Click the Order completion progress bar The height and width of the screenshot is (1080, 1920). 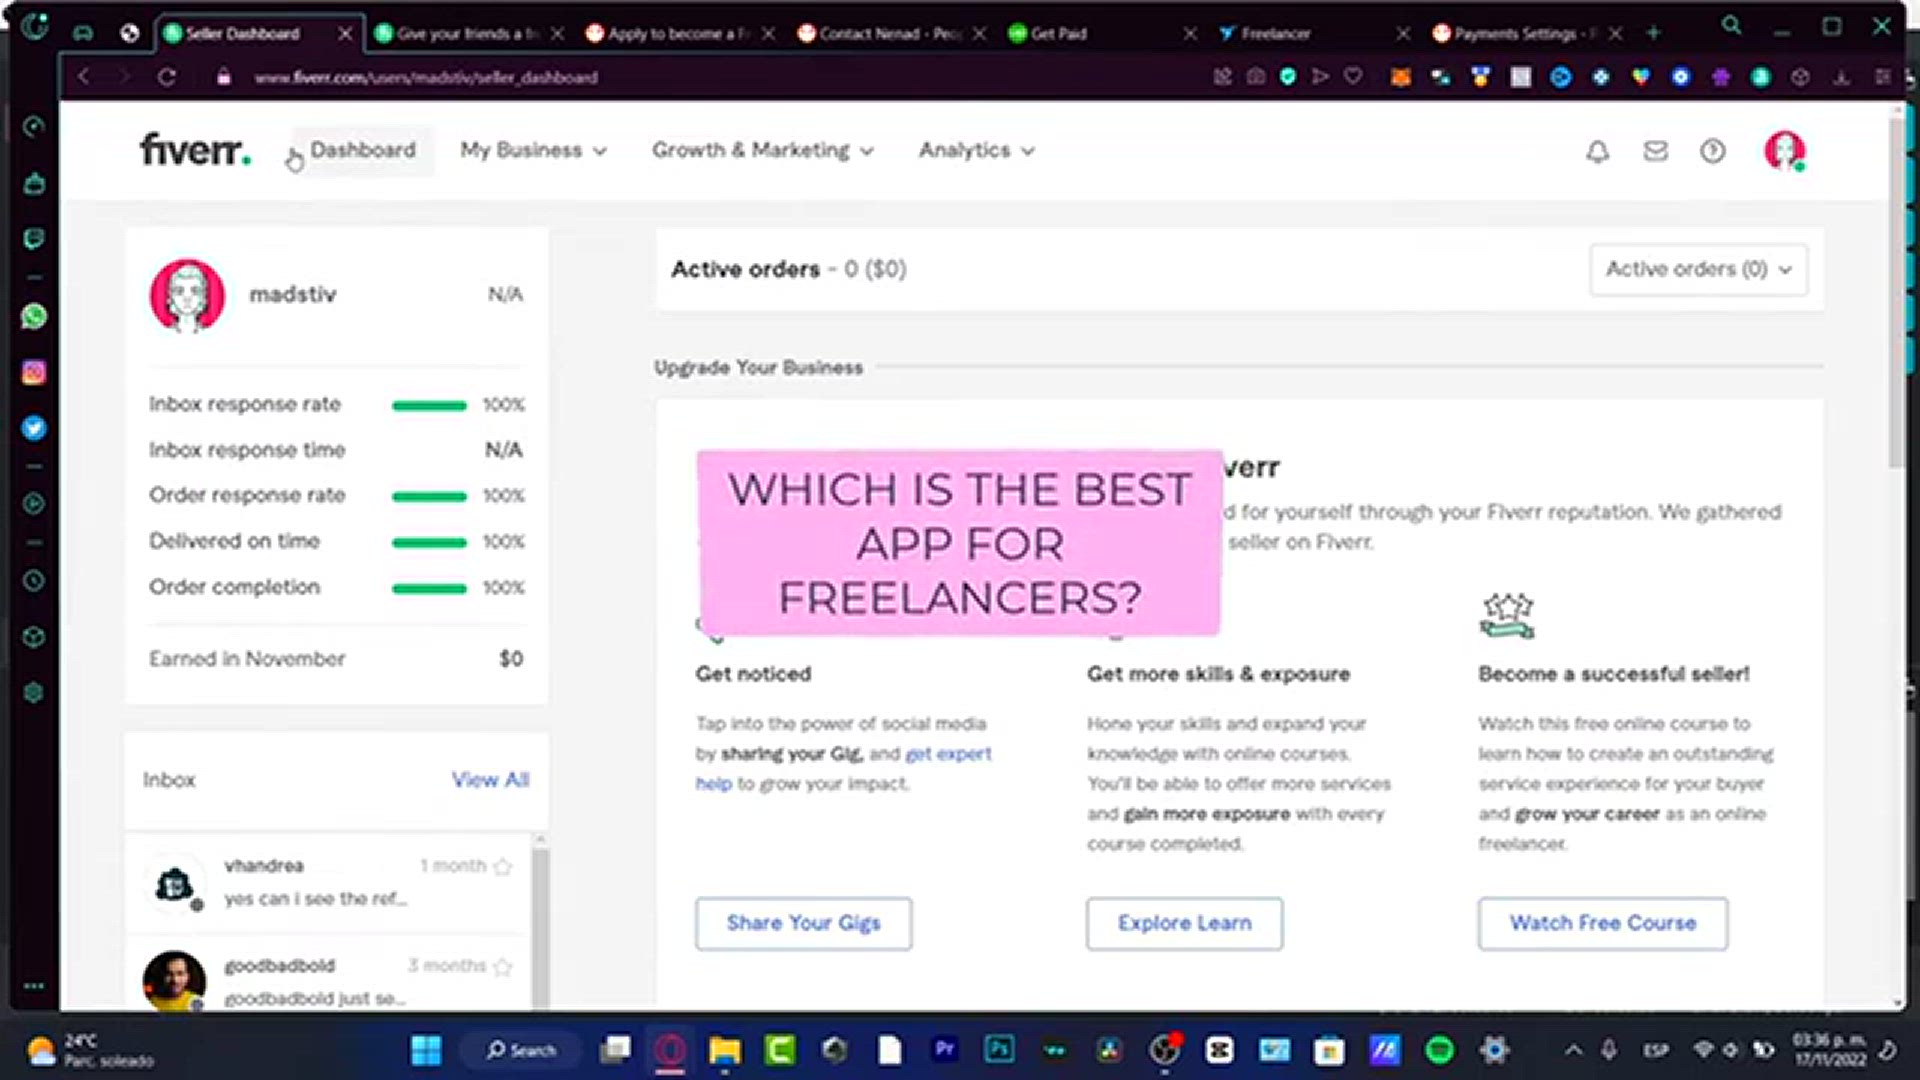(x=429, y=588)
